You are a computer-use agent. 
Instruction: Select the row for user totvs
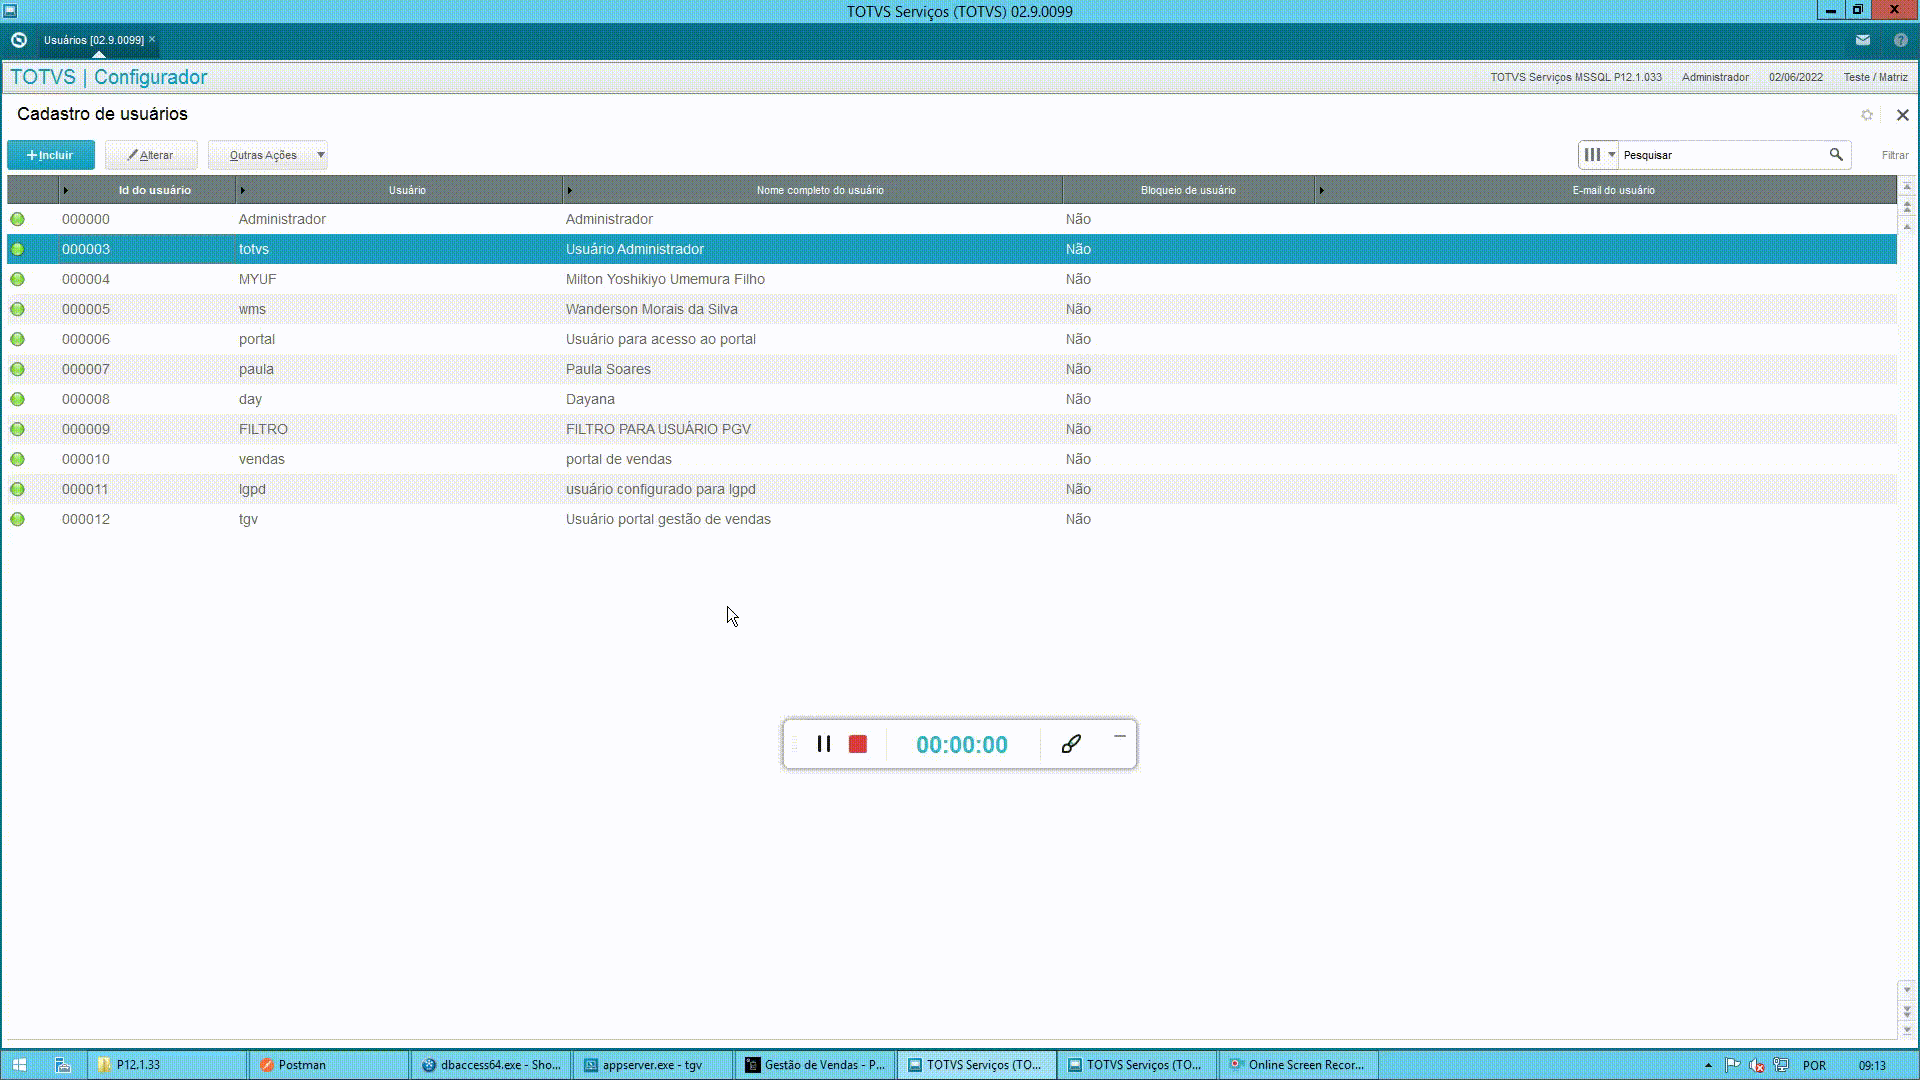pyautogui.click(x=951, y=249)
